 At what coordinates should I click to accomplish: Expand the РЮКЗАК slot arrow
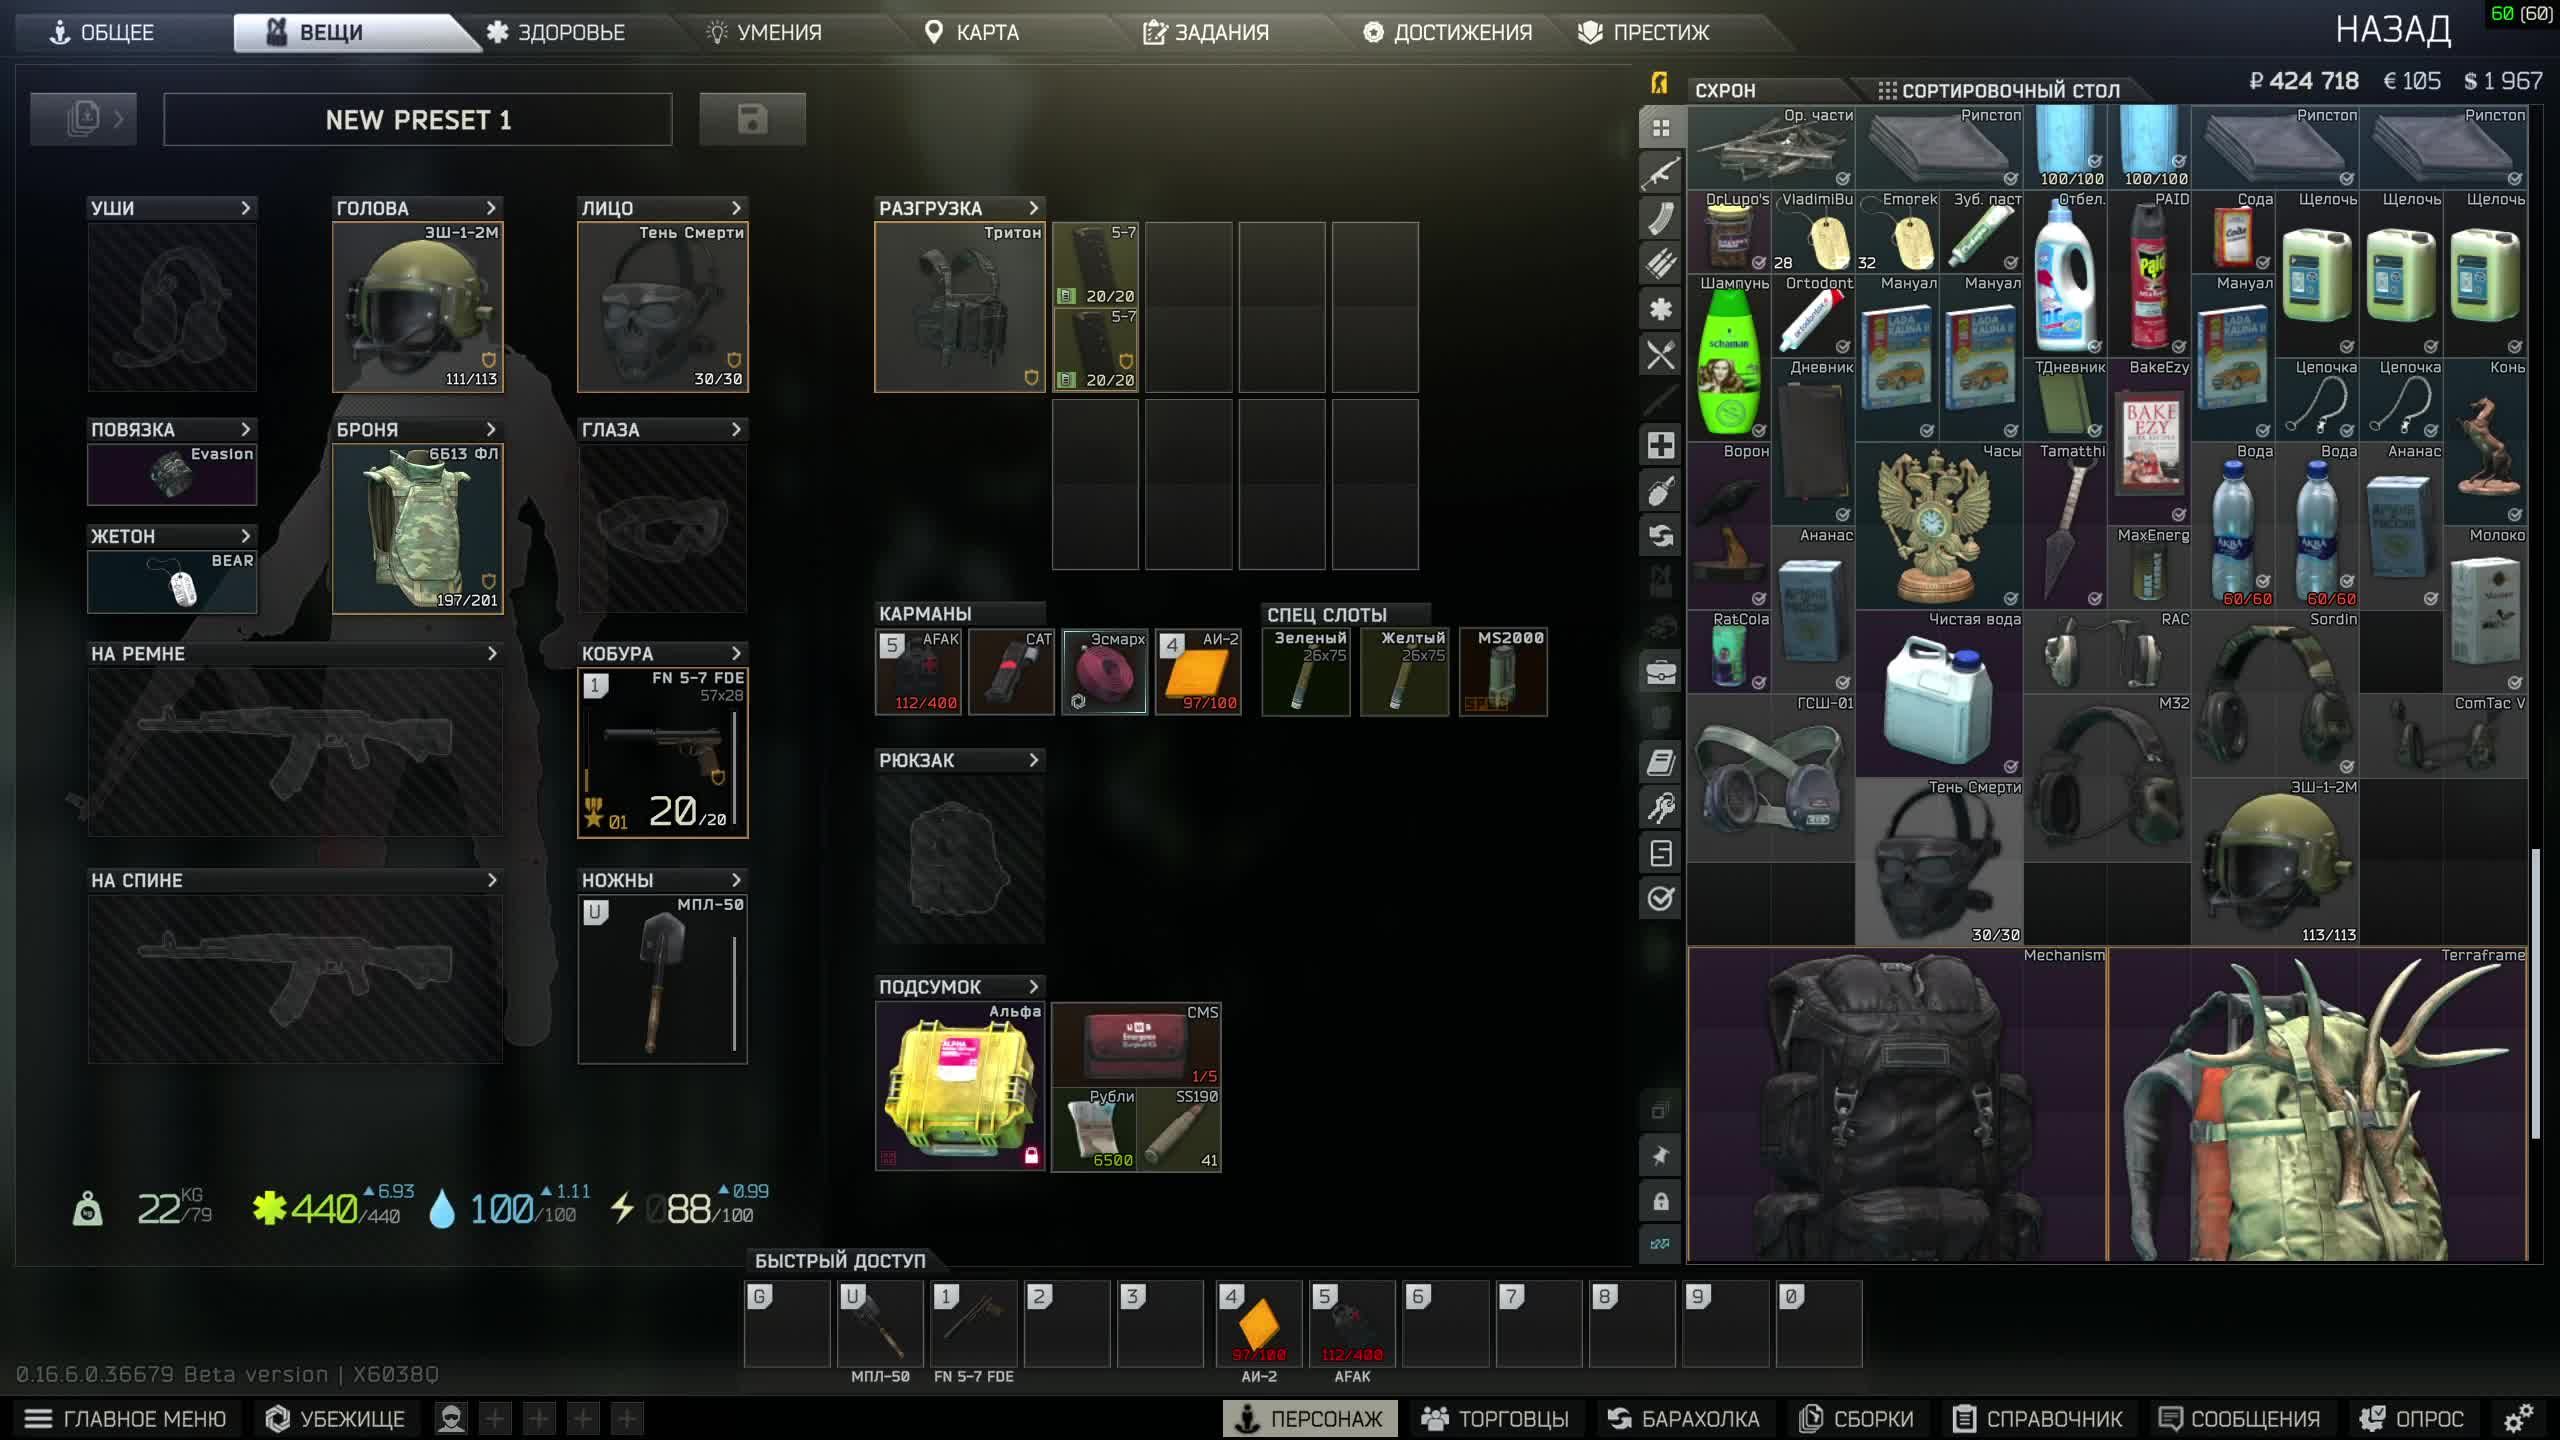pos(1034,760)
